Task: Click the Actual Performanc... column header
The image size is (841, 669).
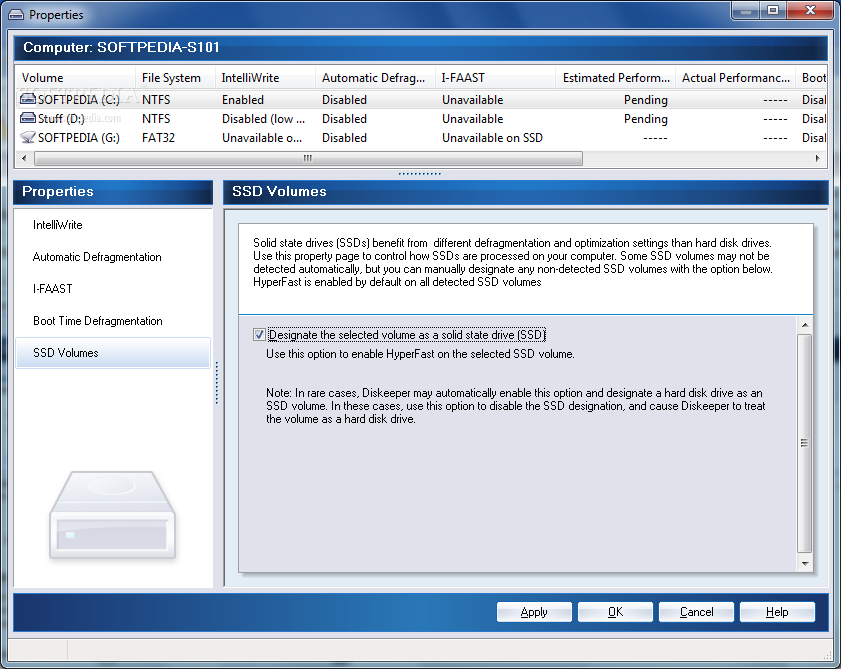Action: pyautogui.click(x=735, y=78)
